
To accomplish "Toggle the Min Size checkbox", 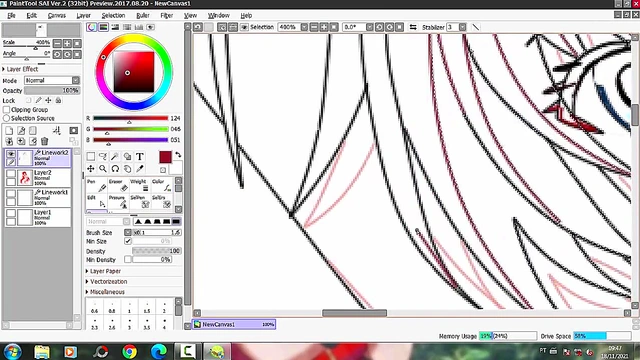I will click(x=128, y=241).
